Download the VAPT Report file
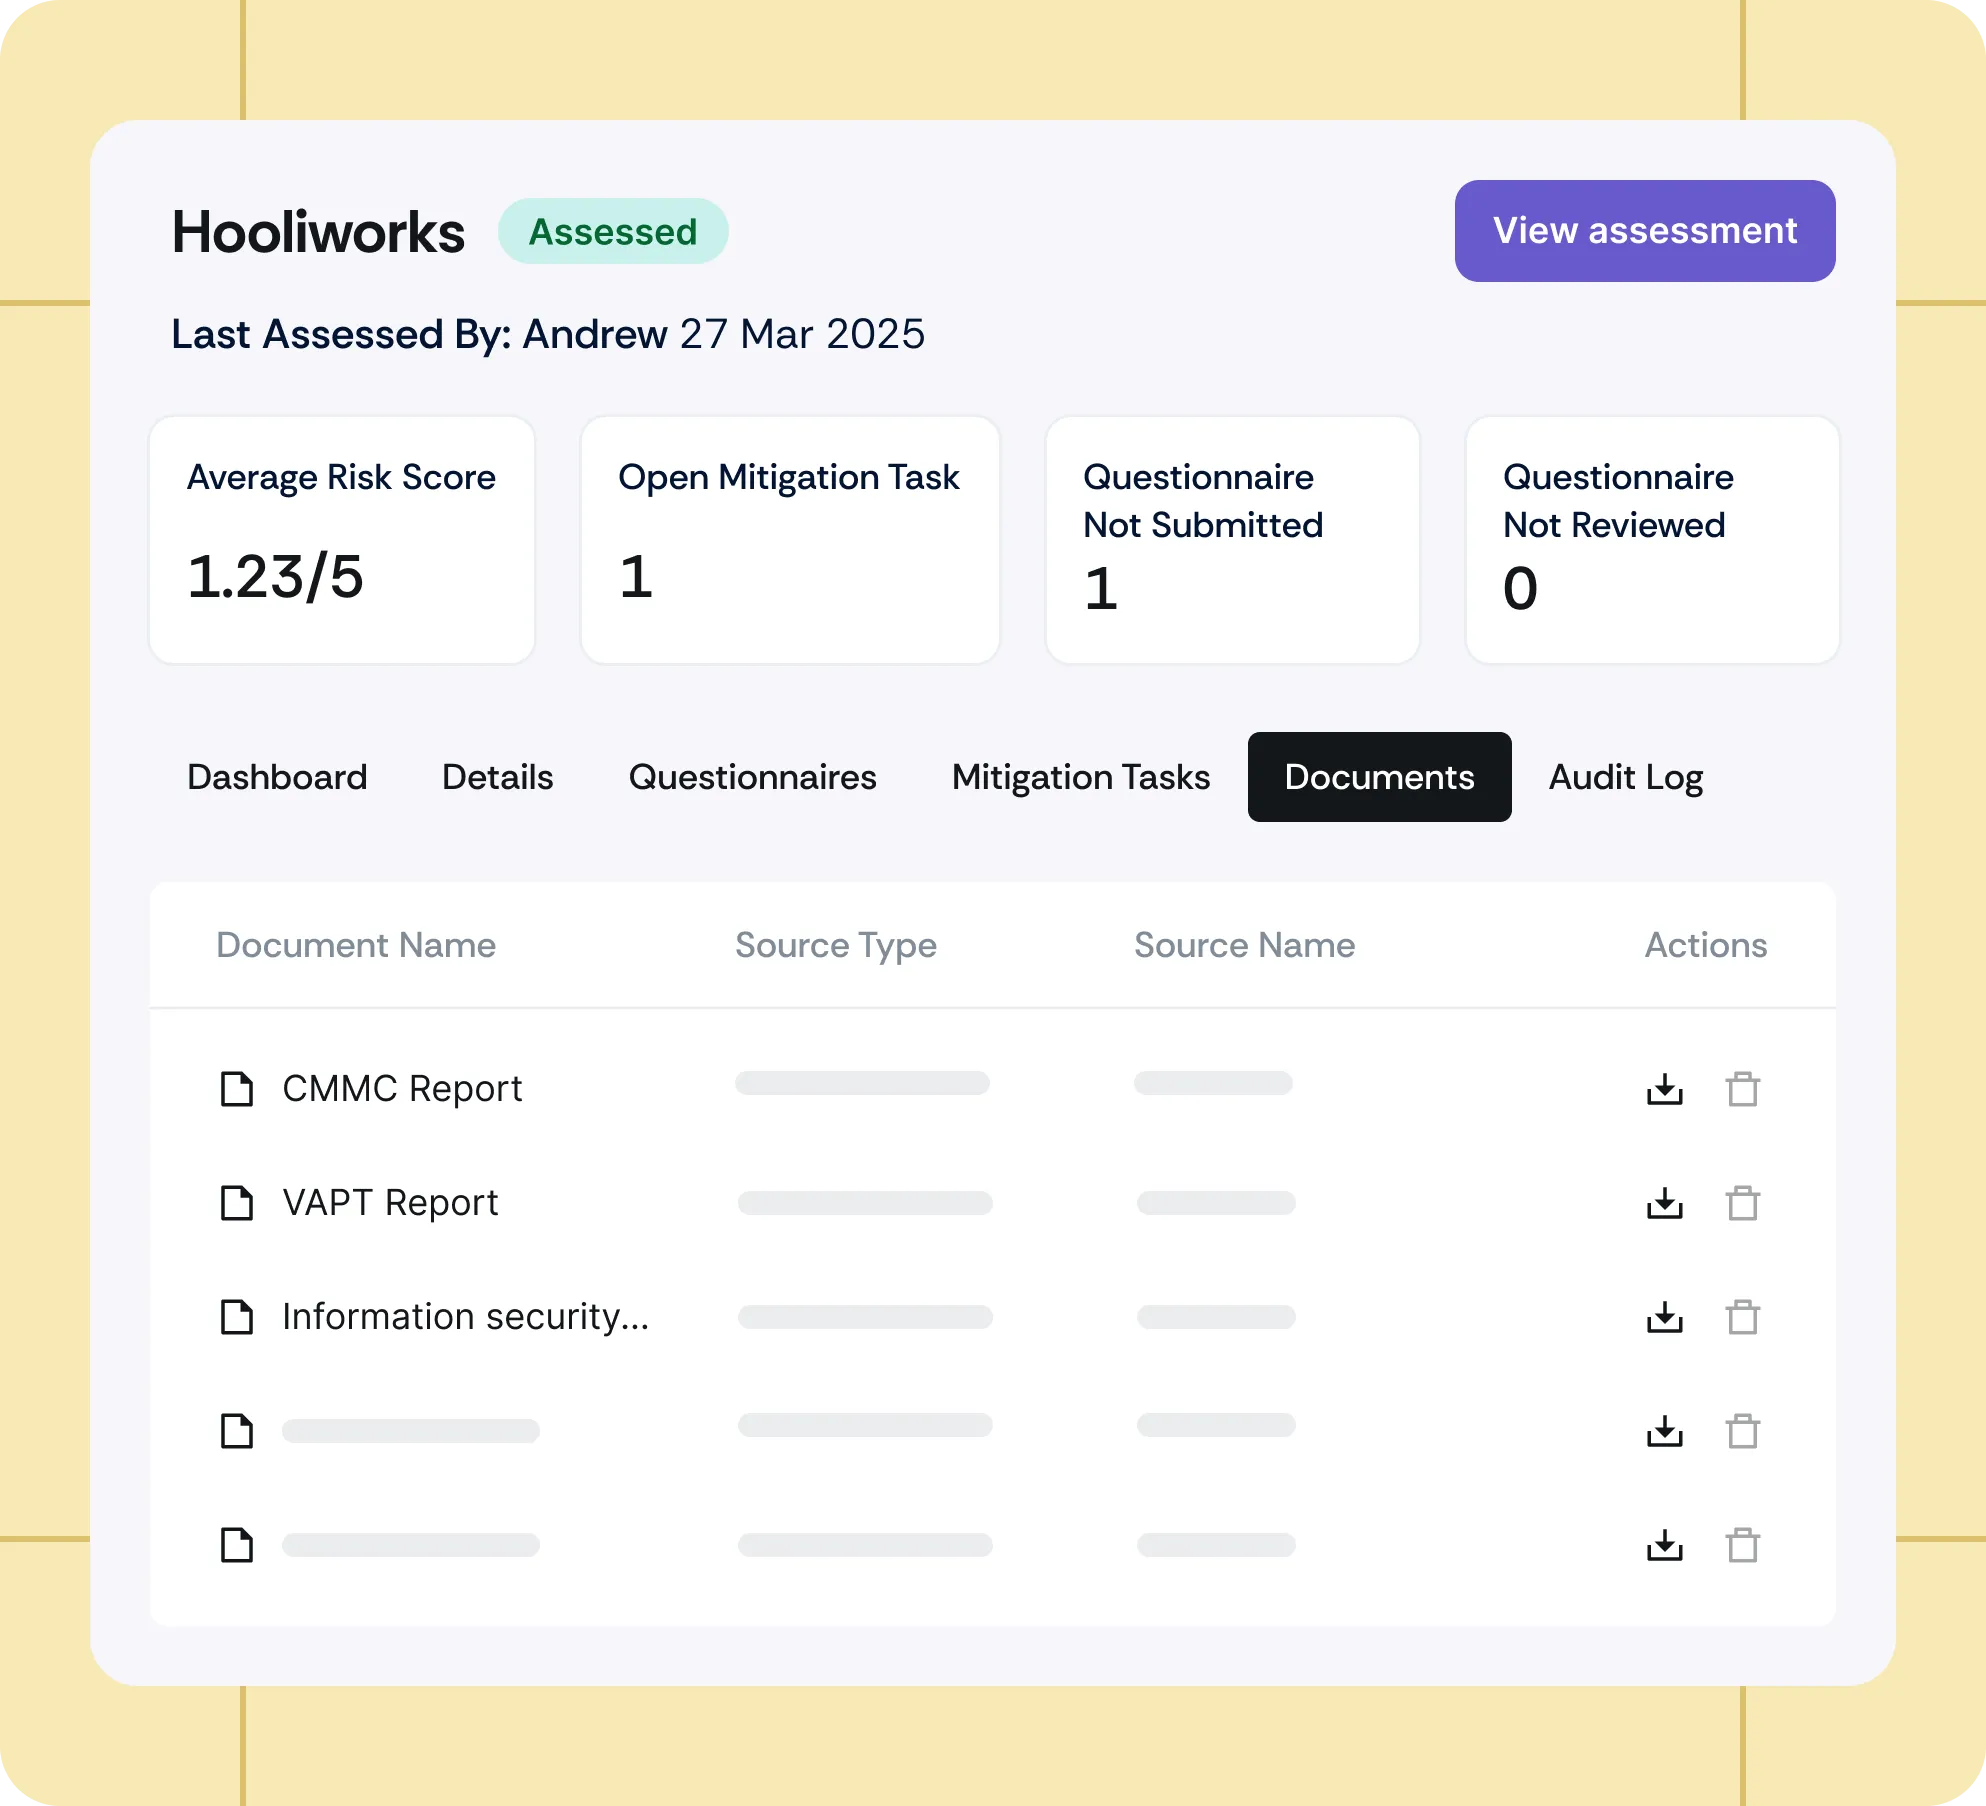The width and height of the screenshot is (1986, 1806). tap(1664, 1203)
